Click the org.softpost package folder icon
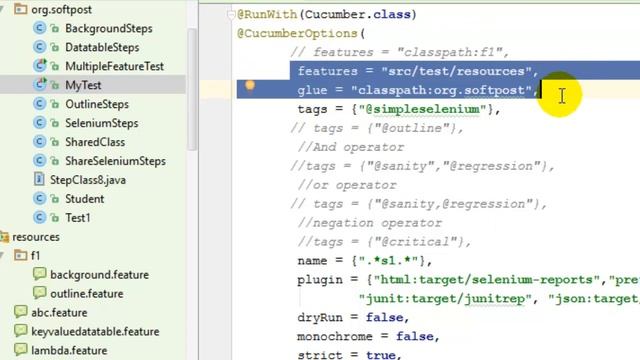The height and width of the screenshot is (360, 640). click(x=20, y=9)
